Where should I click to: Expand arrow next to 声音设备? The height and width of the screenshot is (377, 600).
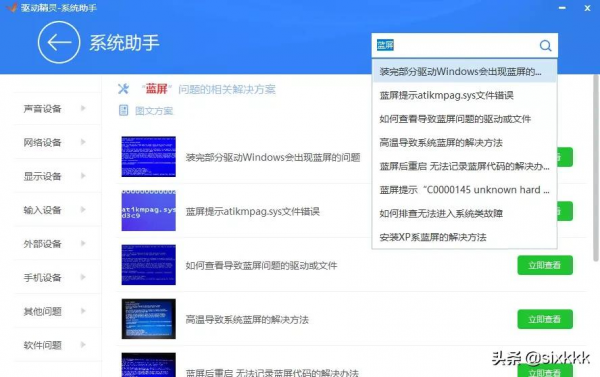(83, 108)
